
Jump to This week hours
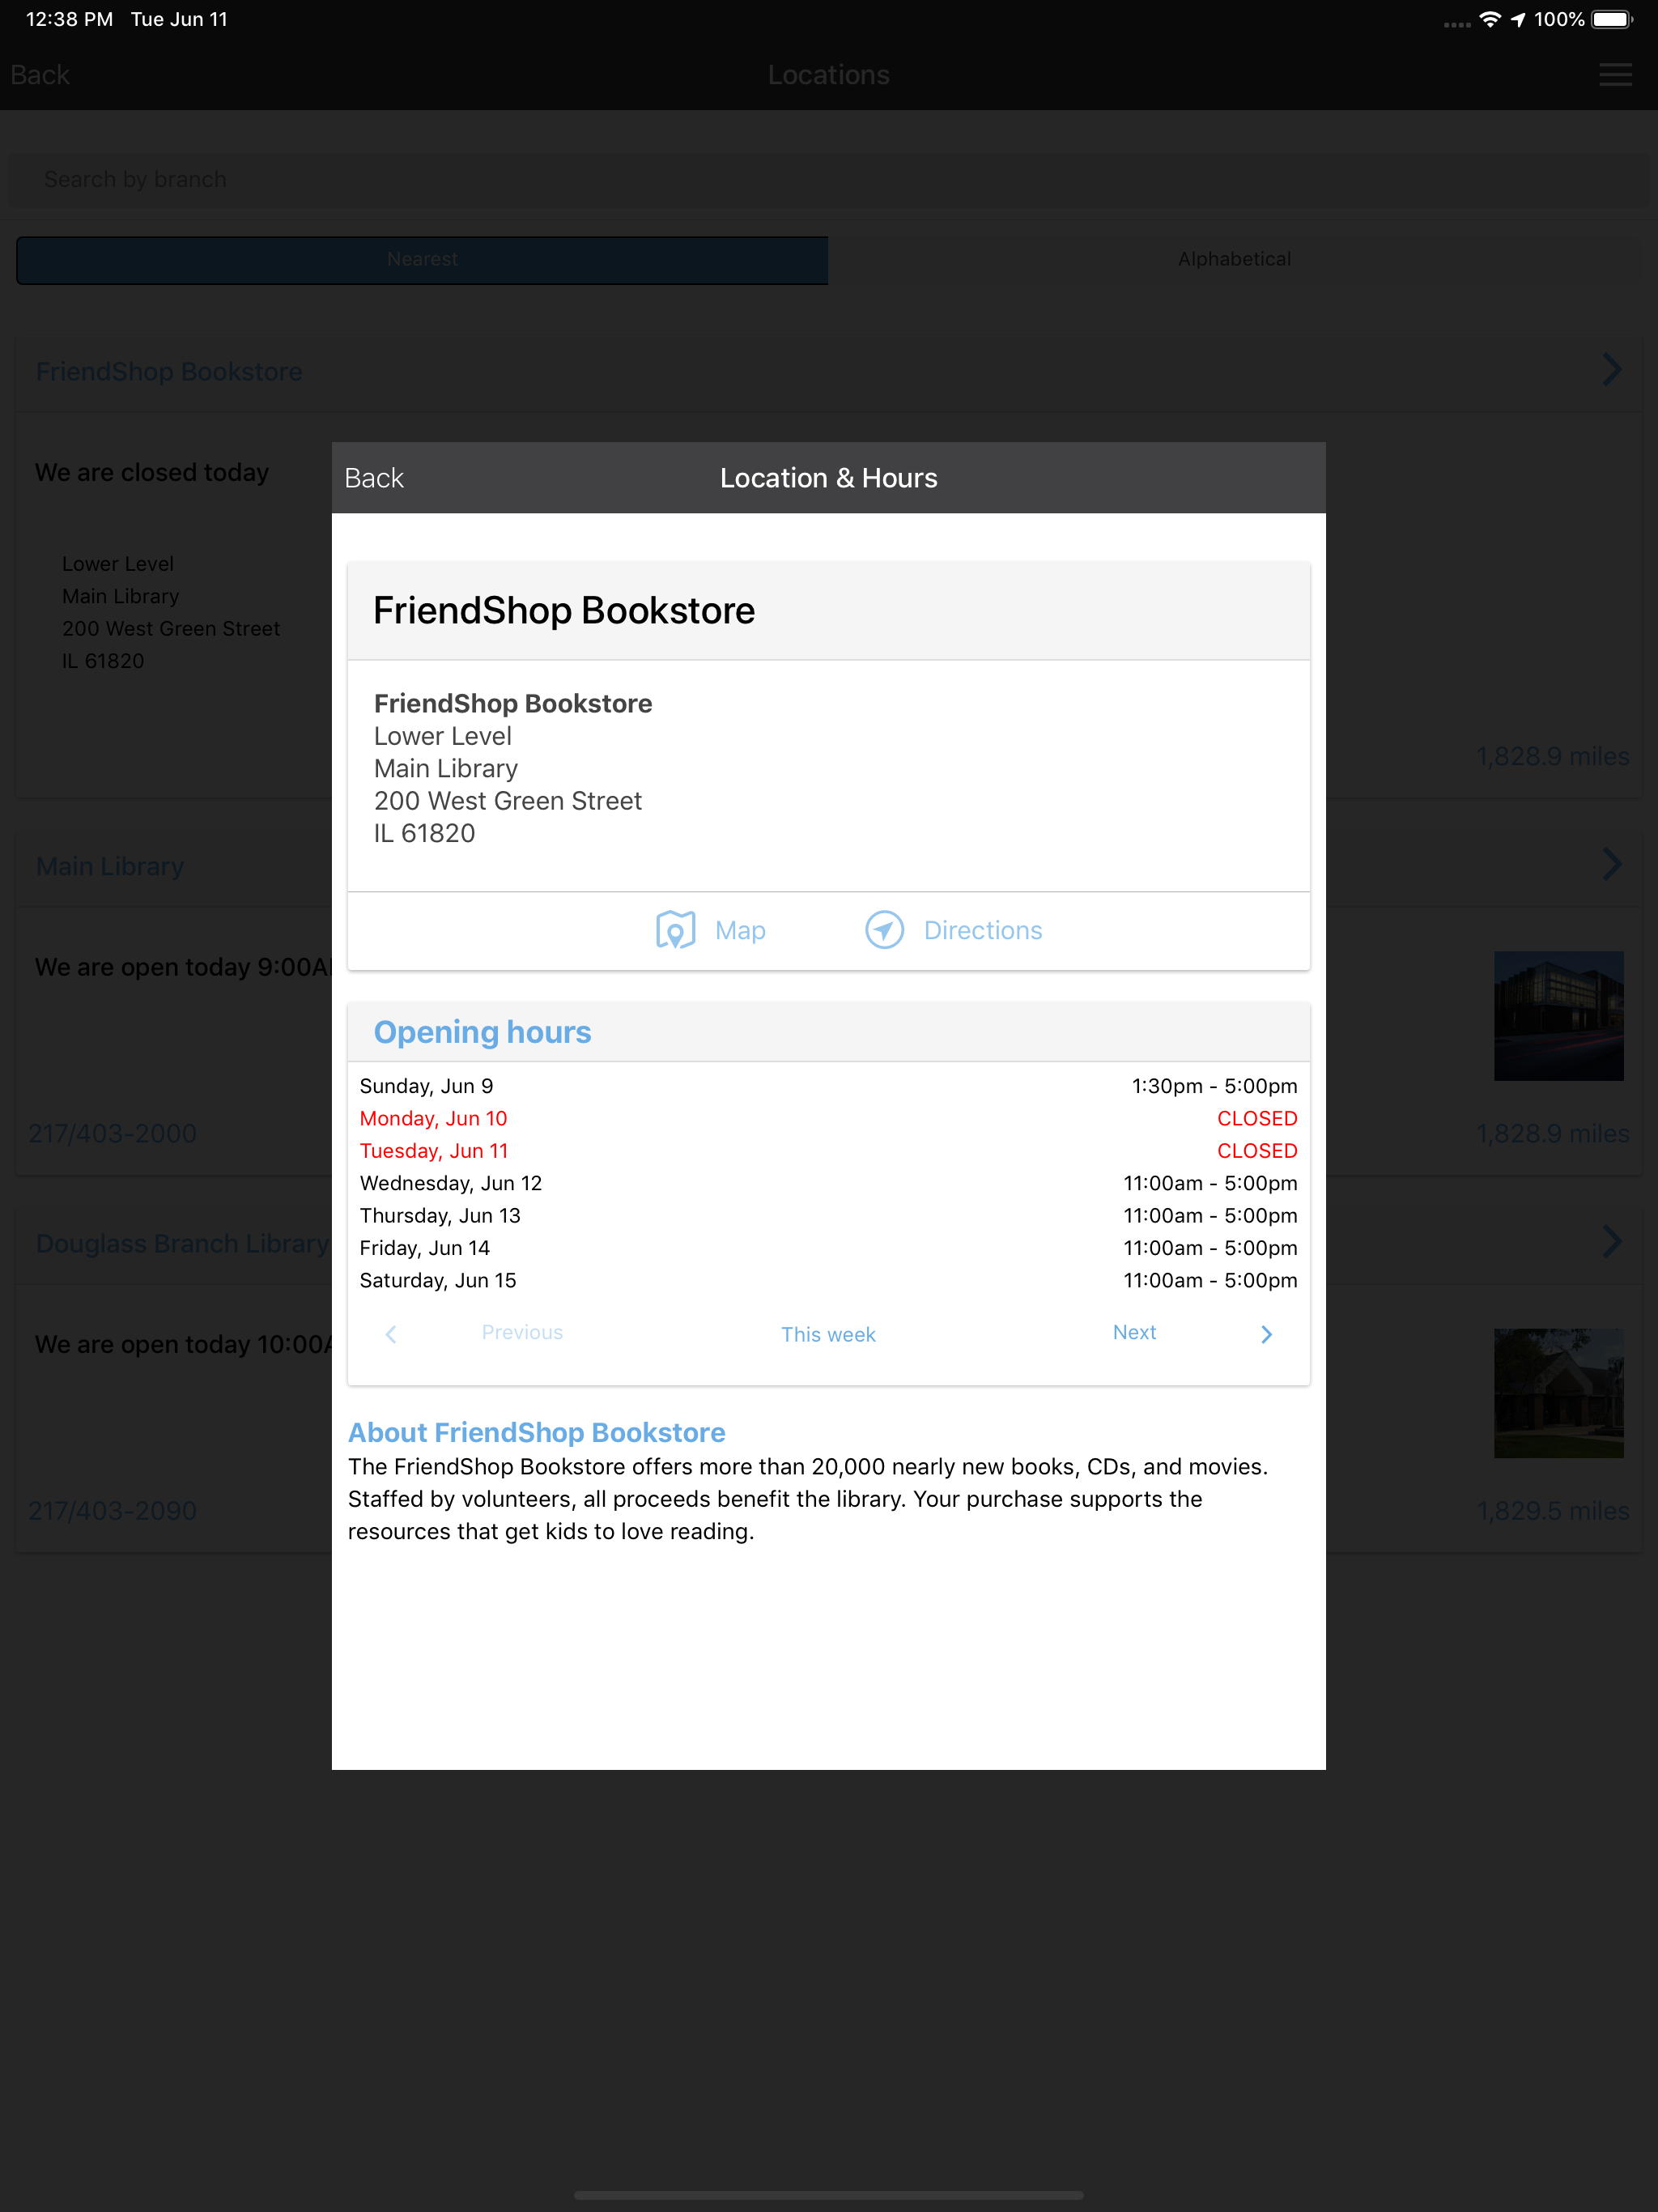(x=828, y=1334)
